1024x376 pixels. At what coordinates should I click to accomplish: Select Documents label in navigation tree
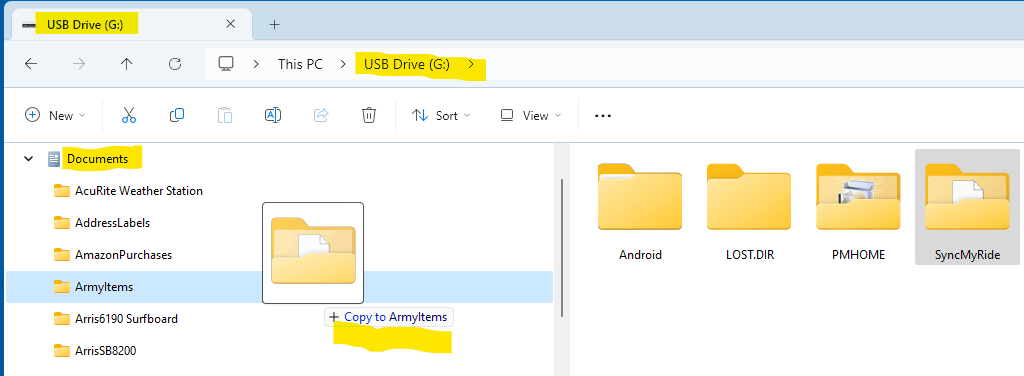97,159
